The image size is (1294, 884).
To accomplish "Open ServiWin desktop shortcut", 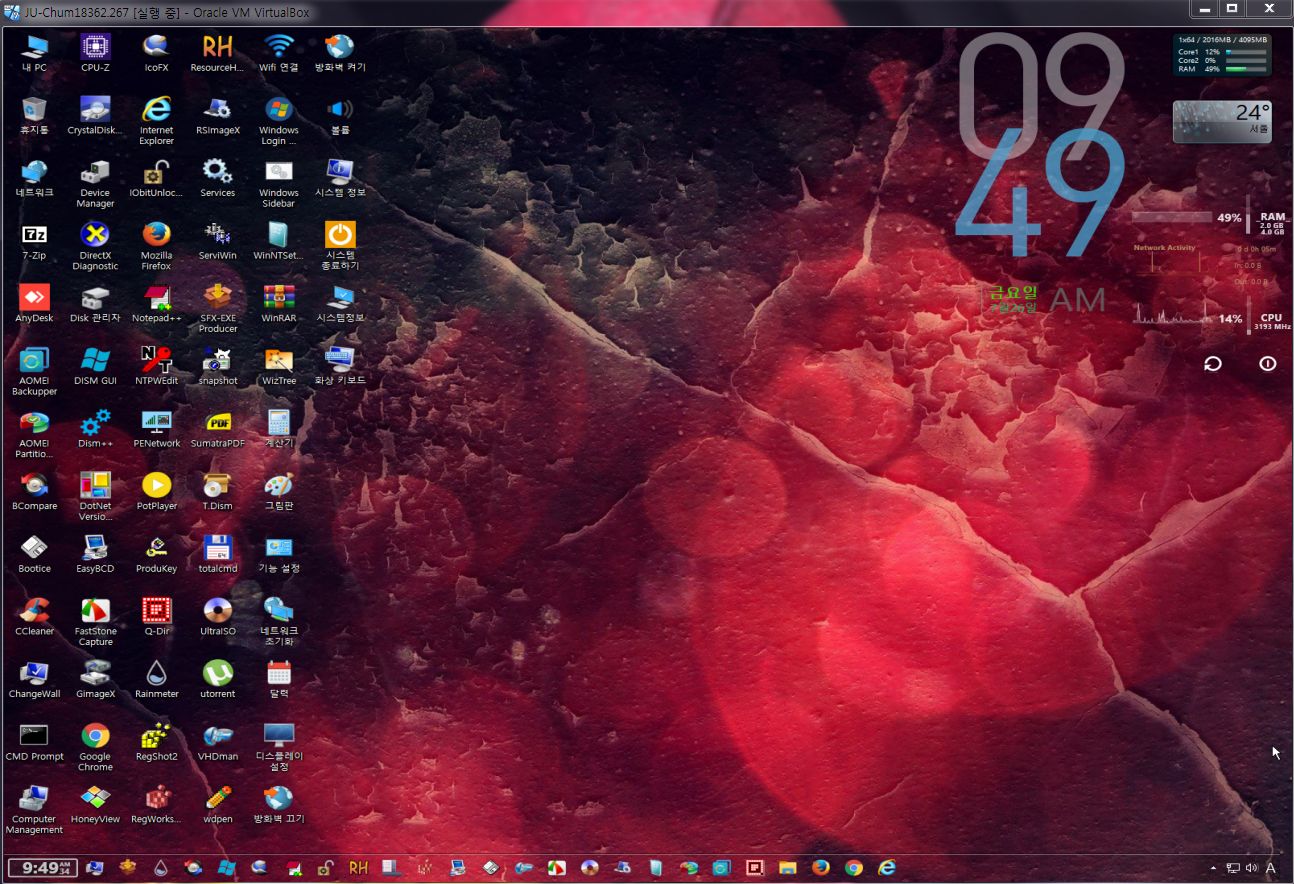I will coord(217,241).
